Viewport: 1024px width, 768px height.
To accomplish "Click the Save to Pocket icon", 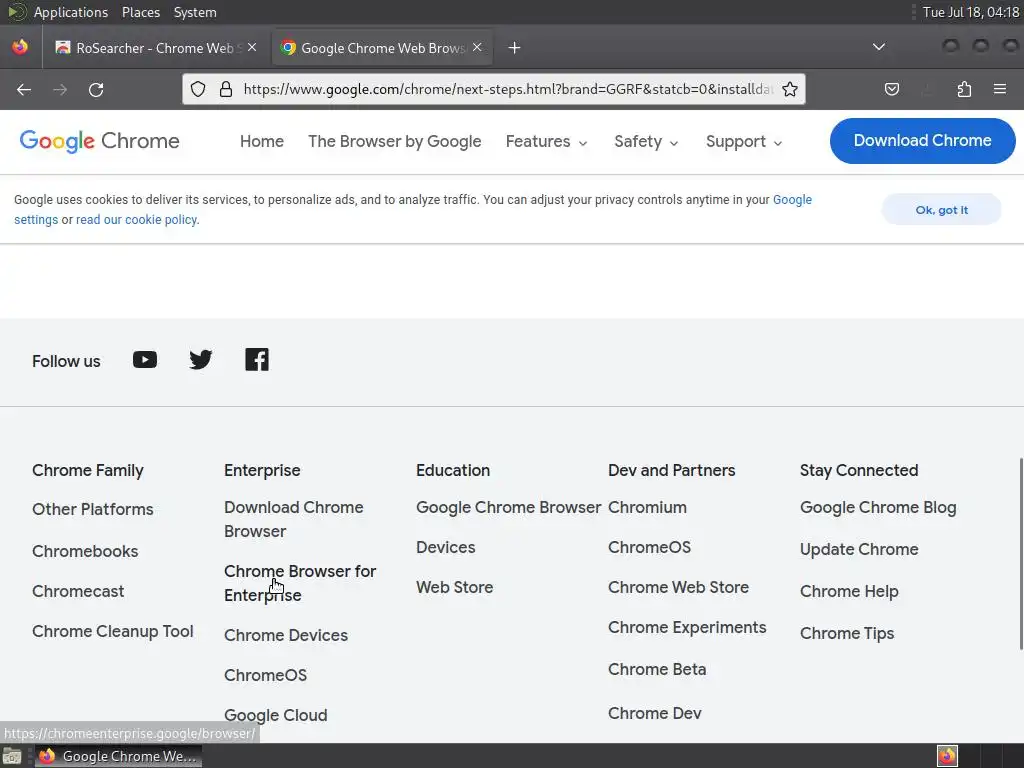I will tap(892, 89).
